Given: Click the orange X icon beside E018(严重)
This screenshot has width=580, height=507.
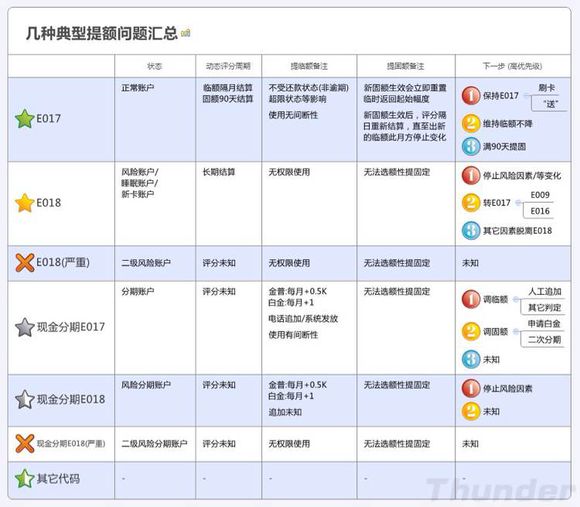Looking at the screenshot, I should coord(25,263).
